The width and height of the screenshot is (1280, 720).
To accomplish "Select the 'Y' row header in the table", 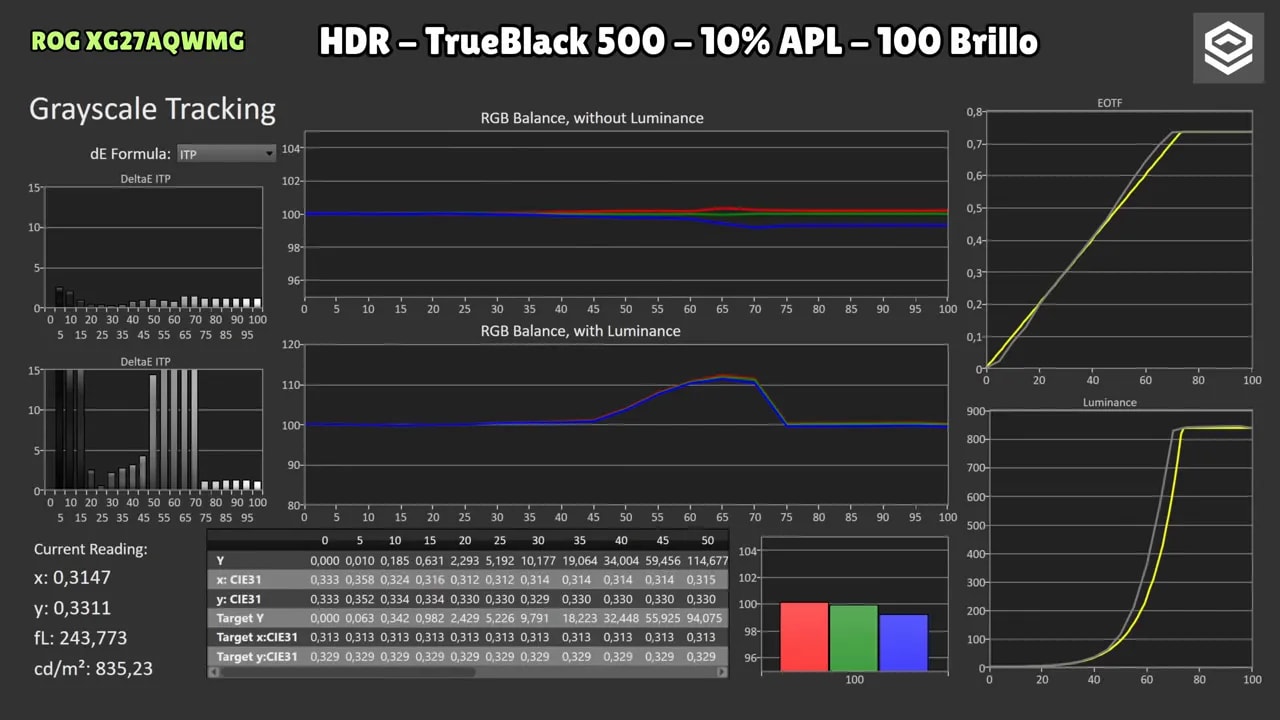I will tap(221, 561).
